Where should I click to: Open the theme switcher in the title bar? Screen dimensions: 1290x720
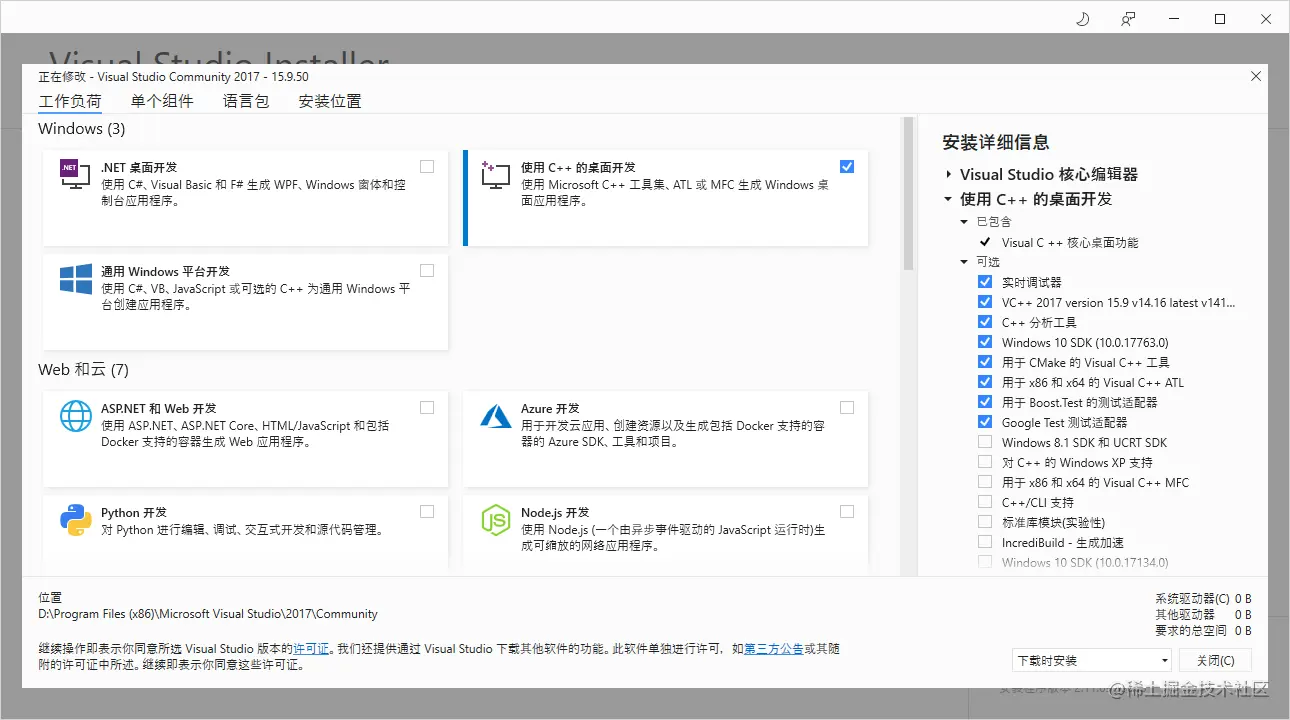point(1081,18)
